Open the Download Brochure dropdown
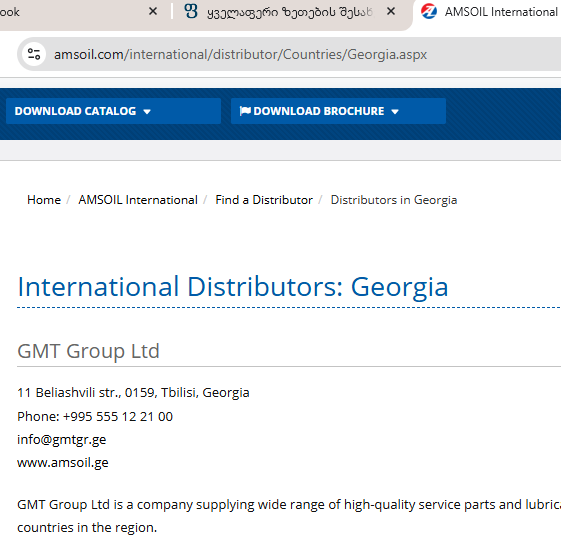Image resolution: width=561 pixels, height=559 pixels. [x=338, y=111]
